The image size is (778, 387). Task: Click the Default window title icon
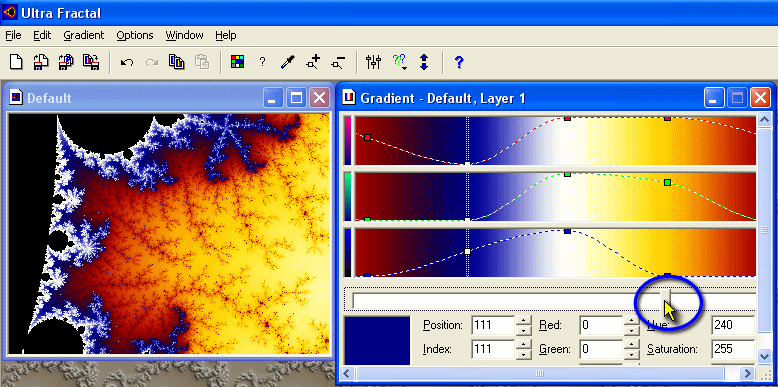(x=16, y=98)
